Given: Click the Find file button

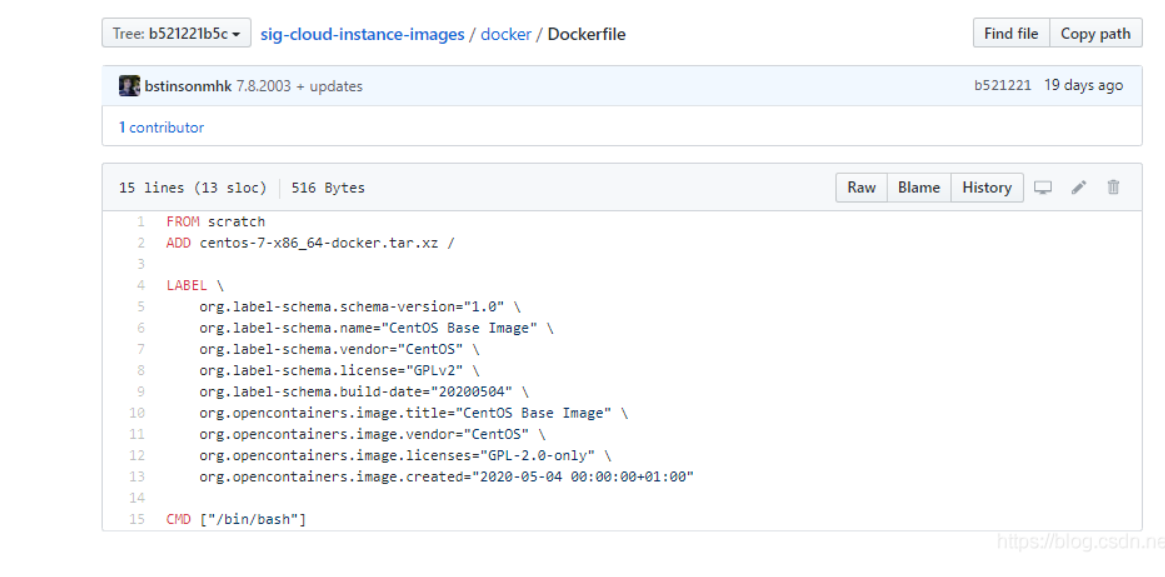Looking at the screenshot, I should pyautogui.click(x=1010, y=34).
